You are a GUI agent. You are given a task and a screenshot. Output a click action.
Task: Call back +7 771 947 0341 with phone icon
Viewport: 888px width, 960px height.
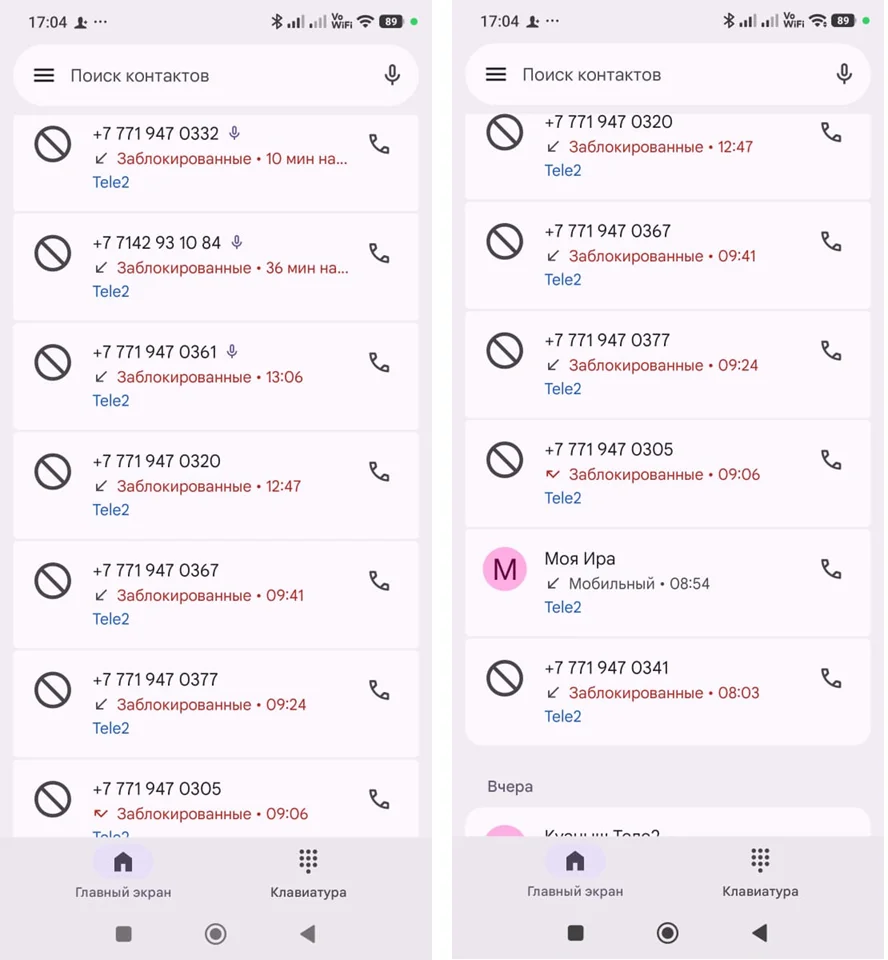click(831, 678)
